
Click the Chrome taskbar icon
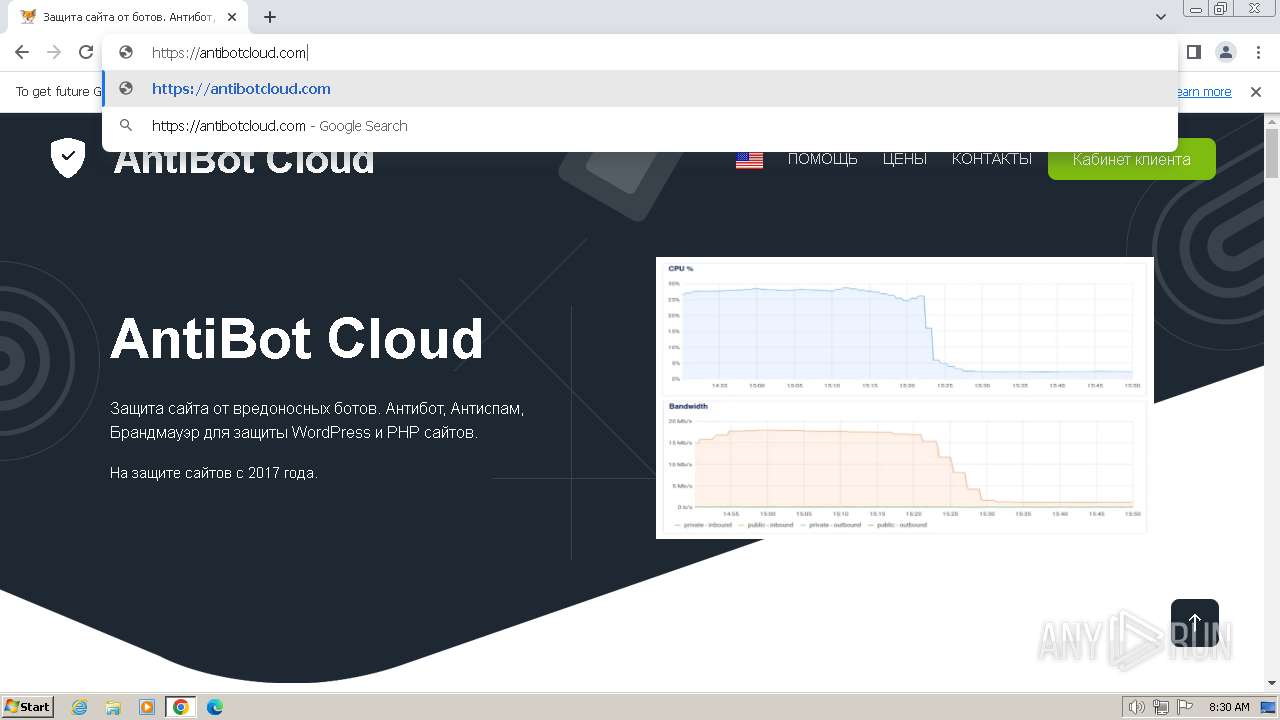point(181,707)
